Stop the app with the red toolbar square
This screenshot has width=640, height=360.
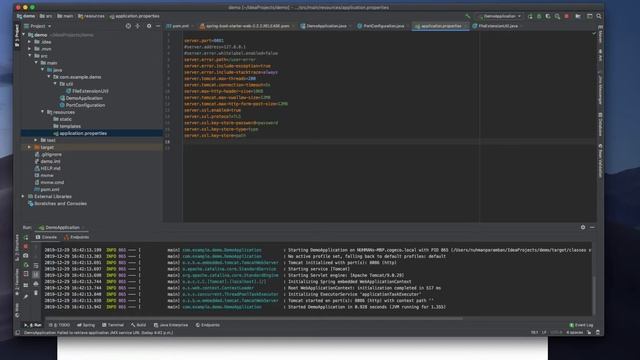point(567,16)
